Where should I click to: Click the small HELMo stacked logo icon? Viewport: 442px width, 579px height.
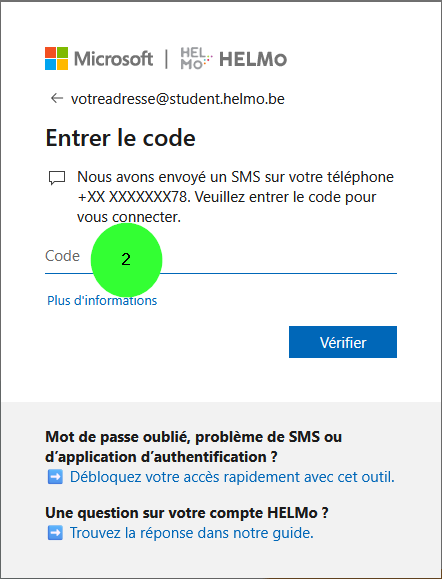click(196, 59)
